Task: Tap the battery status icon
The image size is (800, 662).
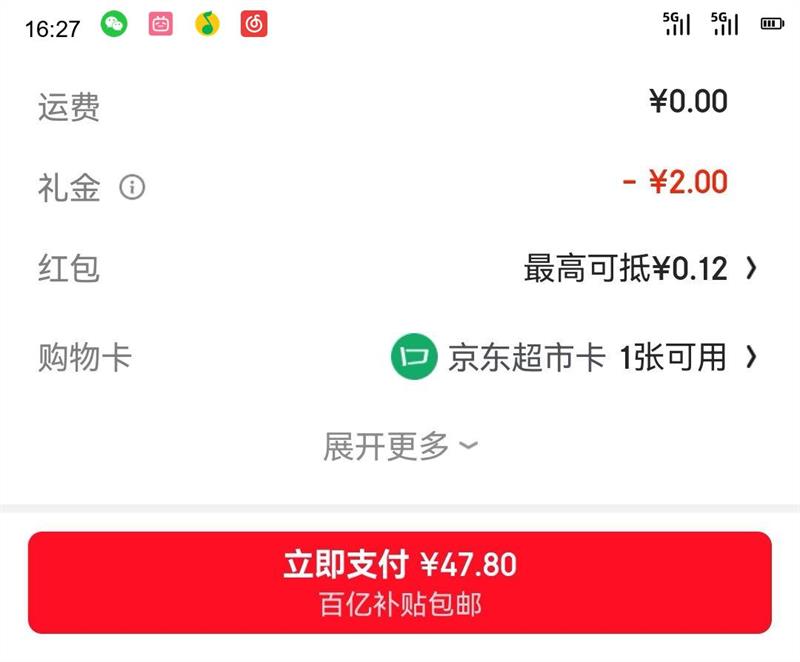Action: pos(772,24)
